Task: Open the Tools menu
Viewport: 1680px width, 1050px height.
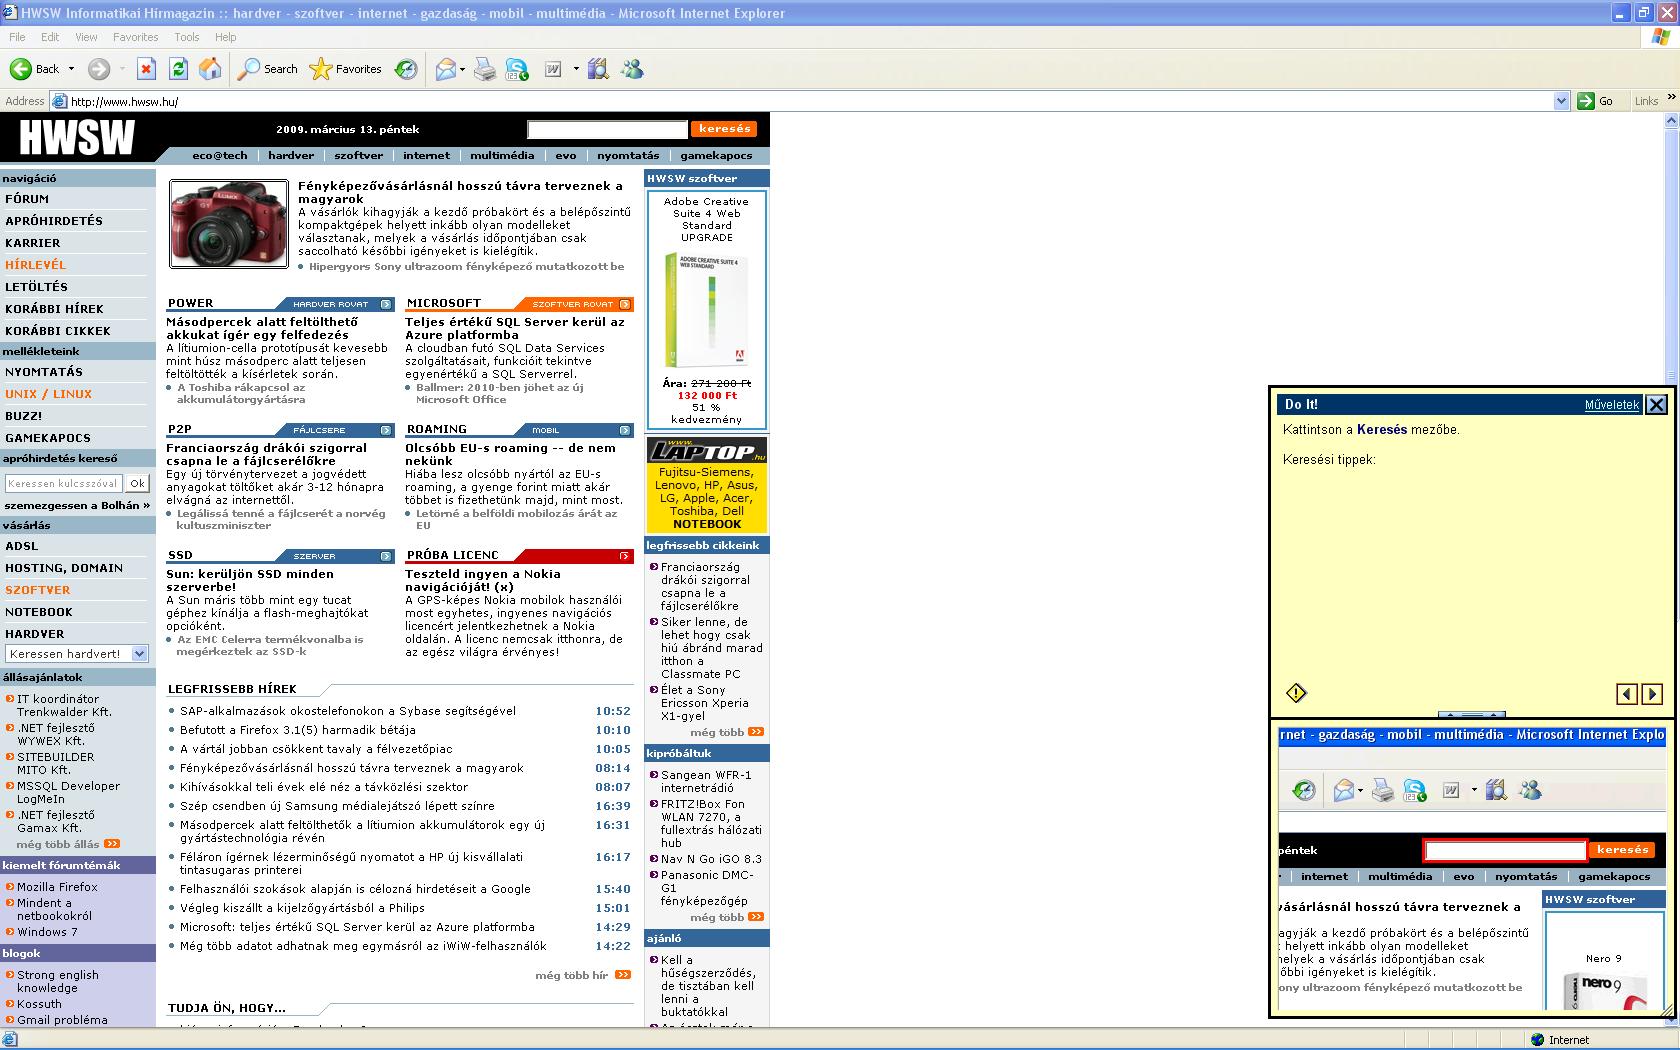Action: (187, 37)
